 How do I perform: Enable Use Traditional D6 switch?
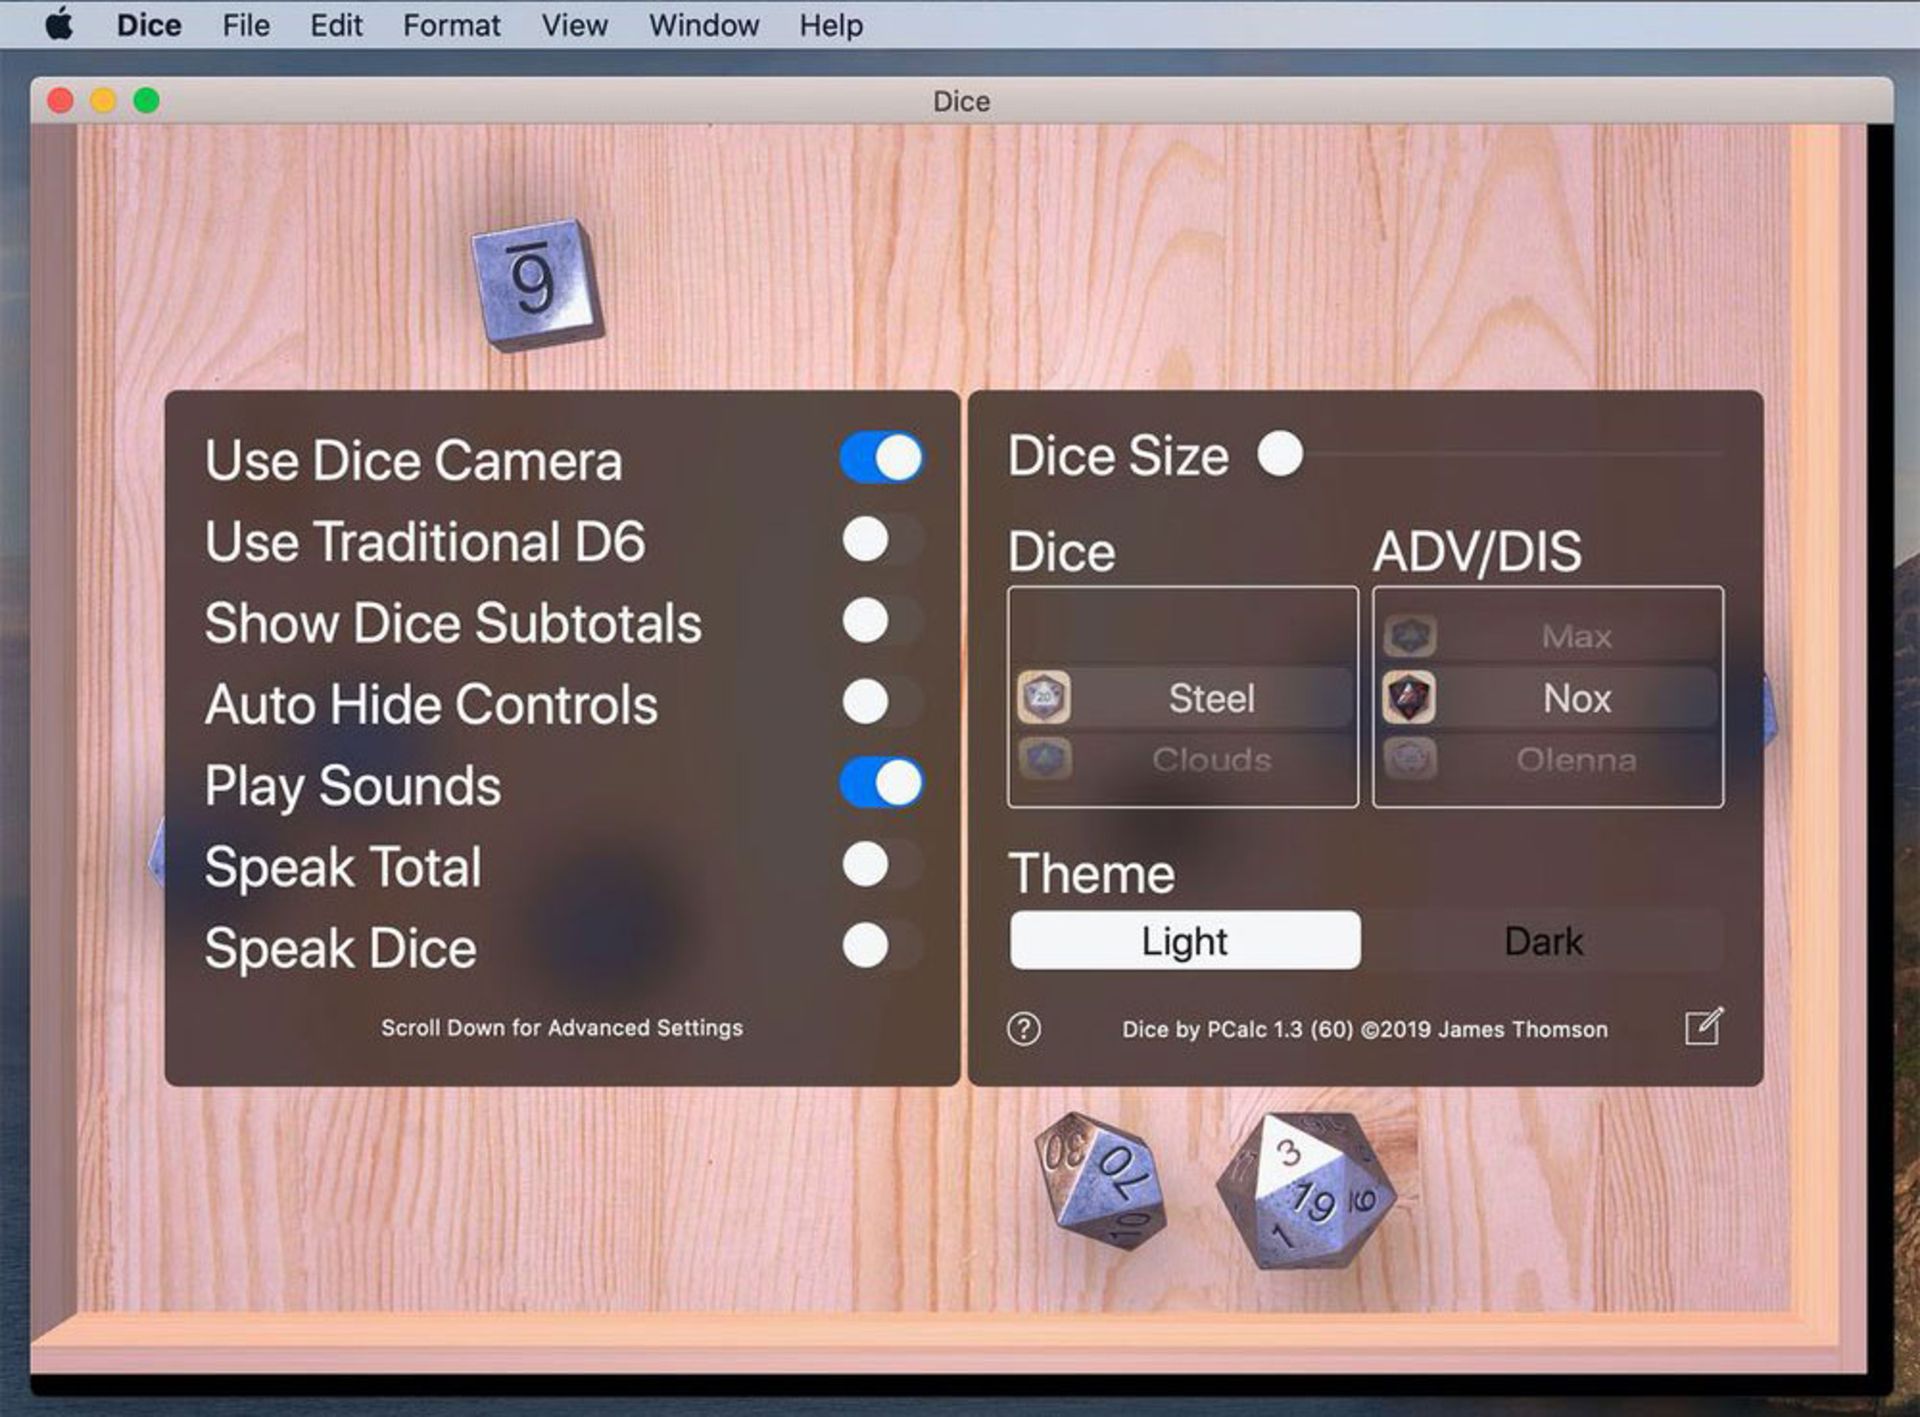pyautogui.click(x=881, y=540)
